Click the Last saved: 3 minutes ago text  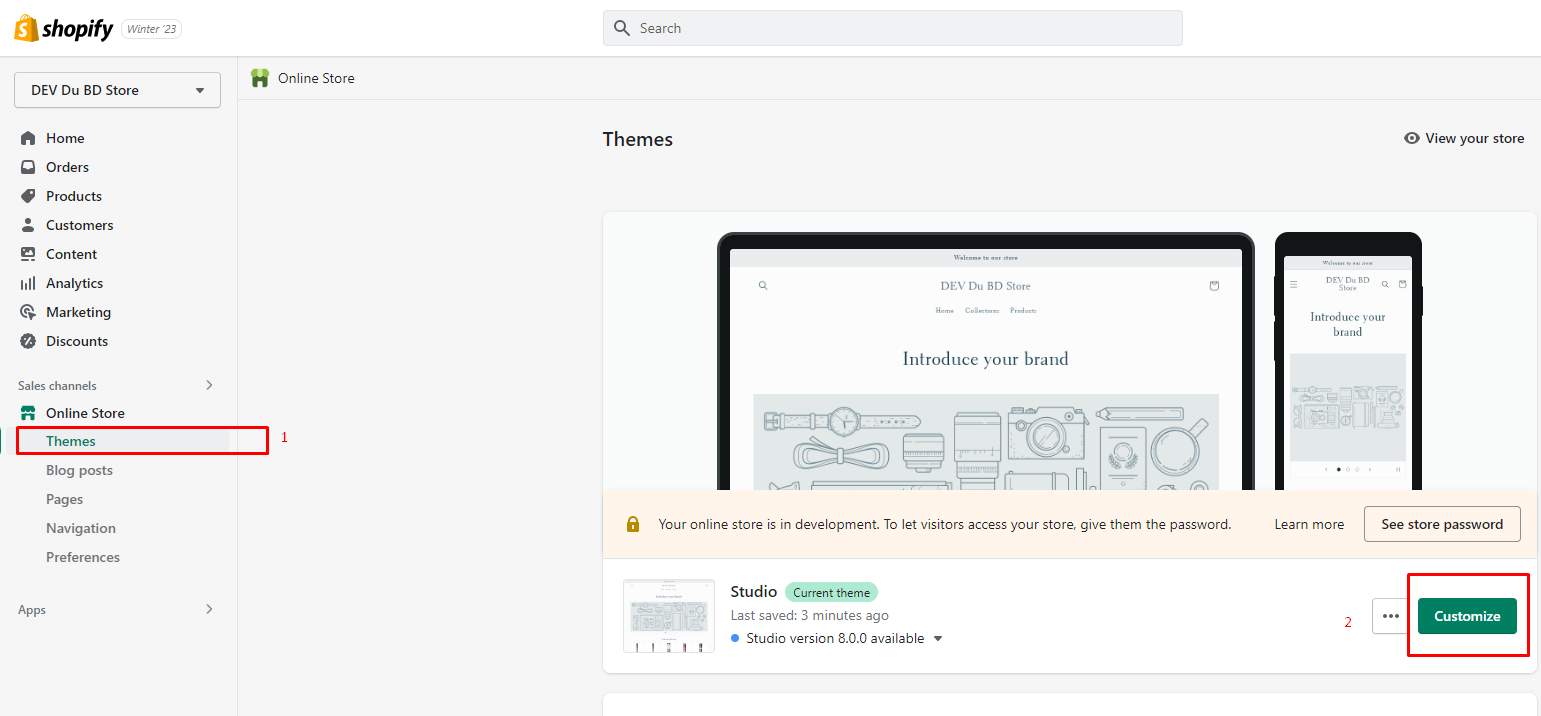(810, 615)
